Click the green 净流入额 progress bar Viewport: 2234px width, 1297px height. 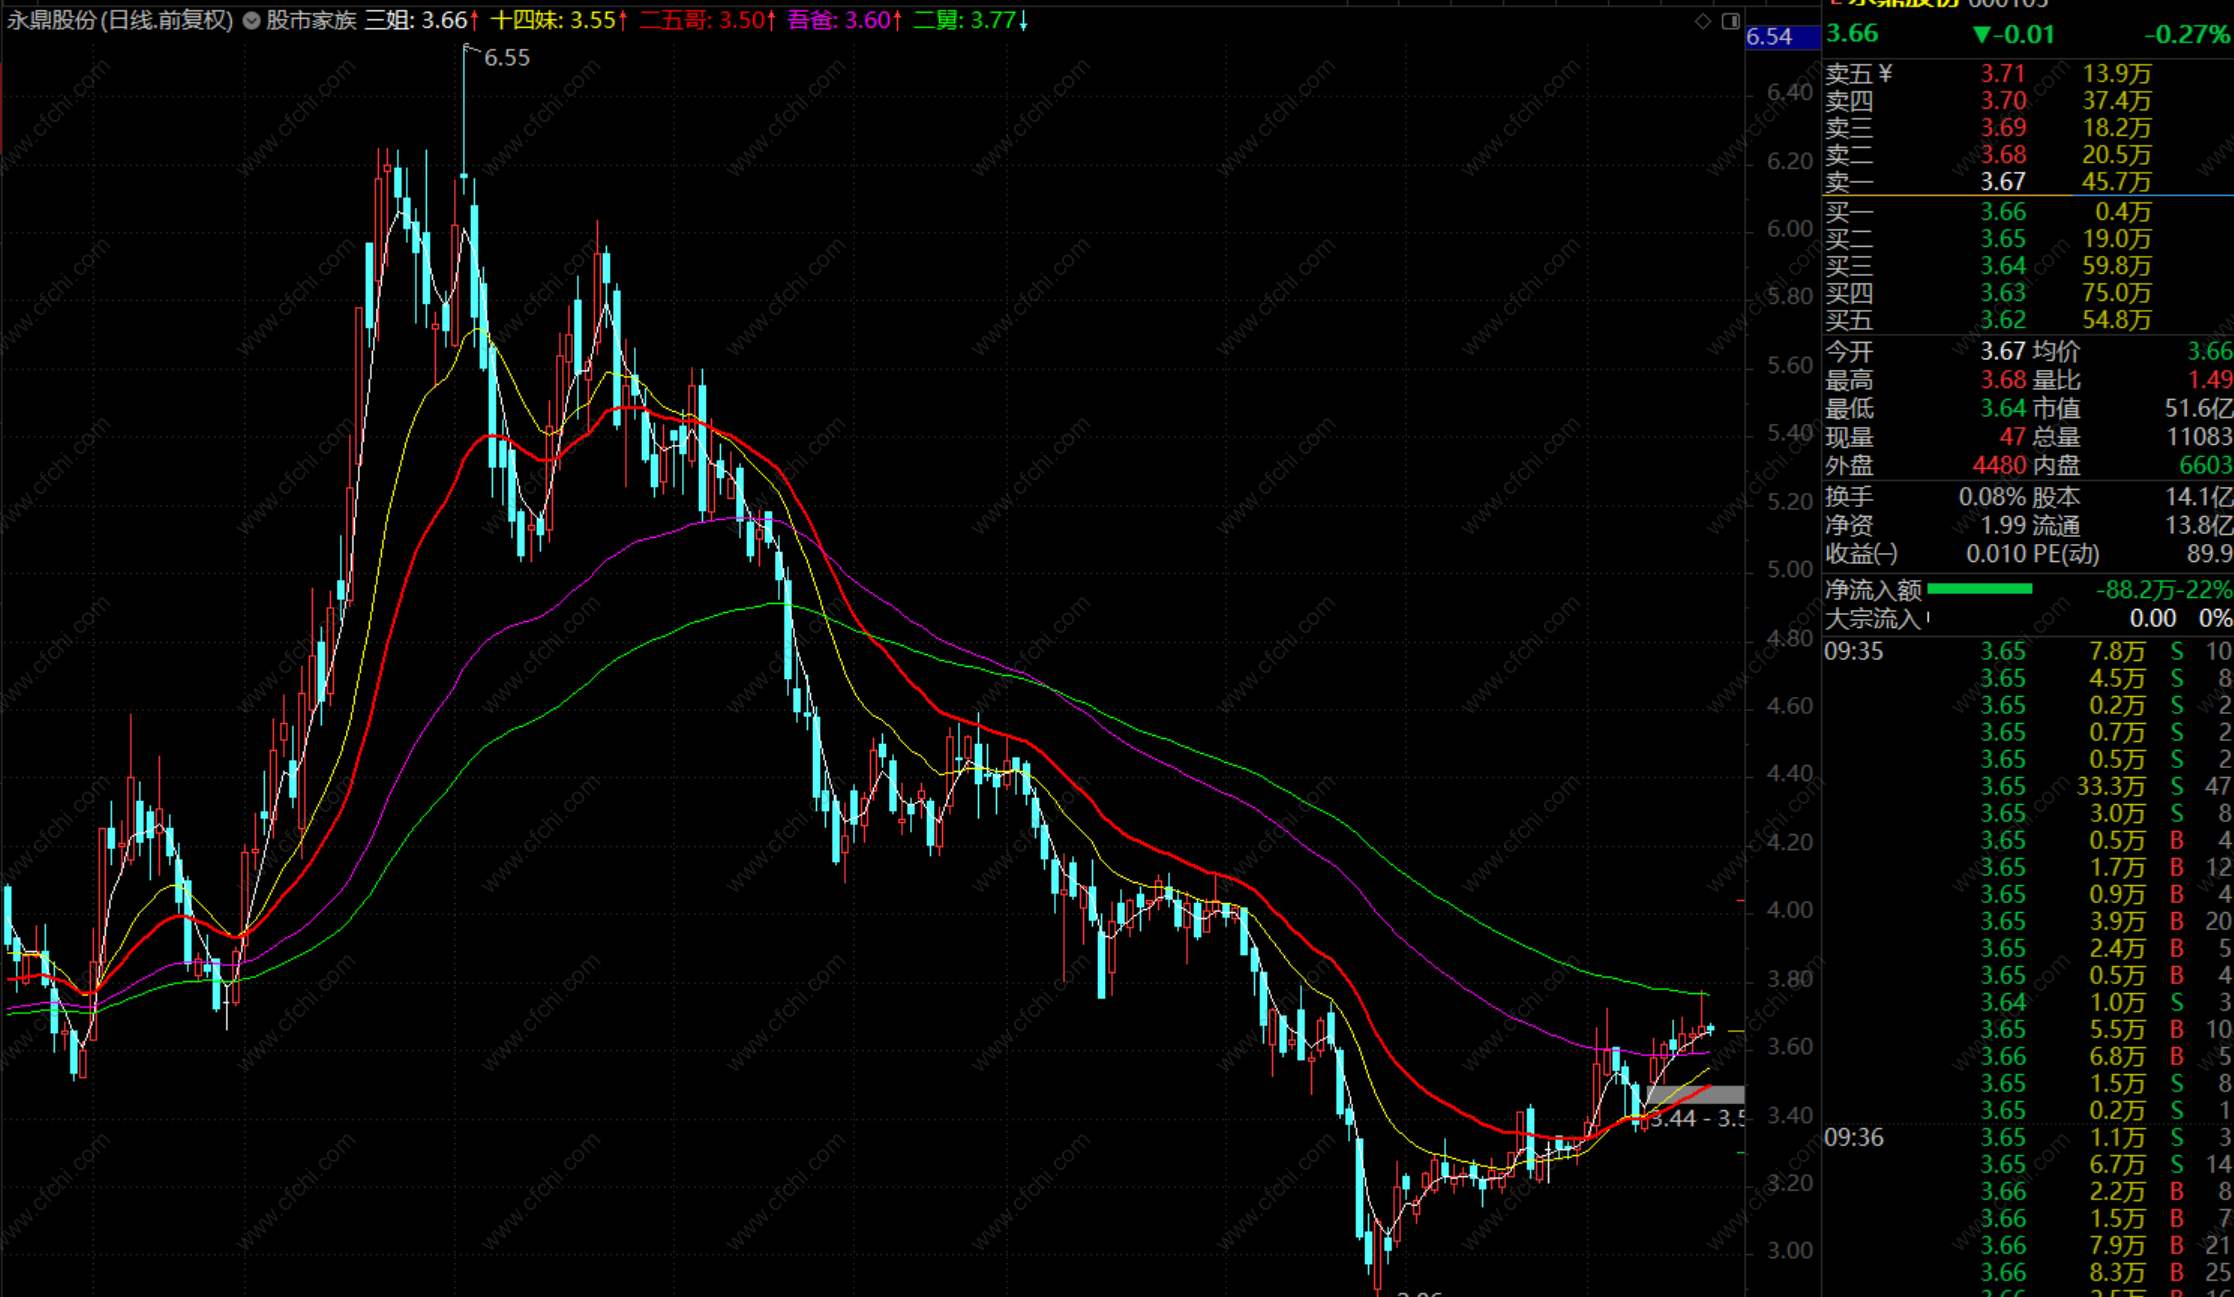click(1979, 589)
